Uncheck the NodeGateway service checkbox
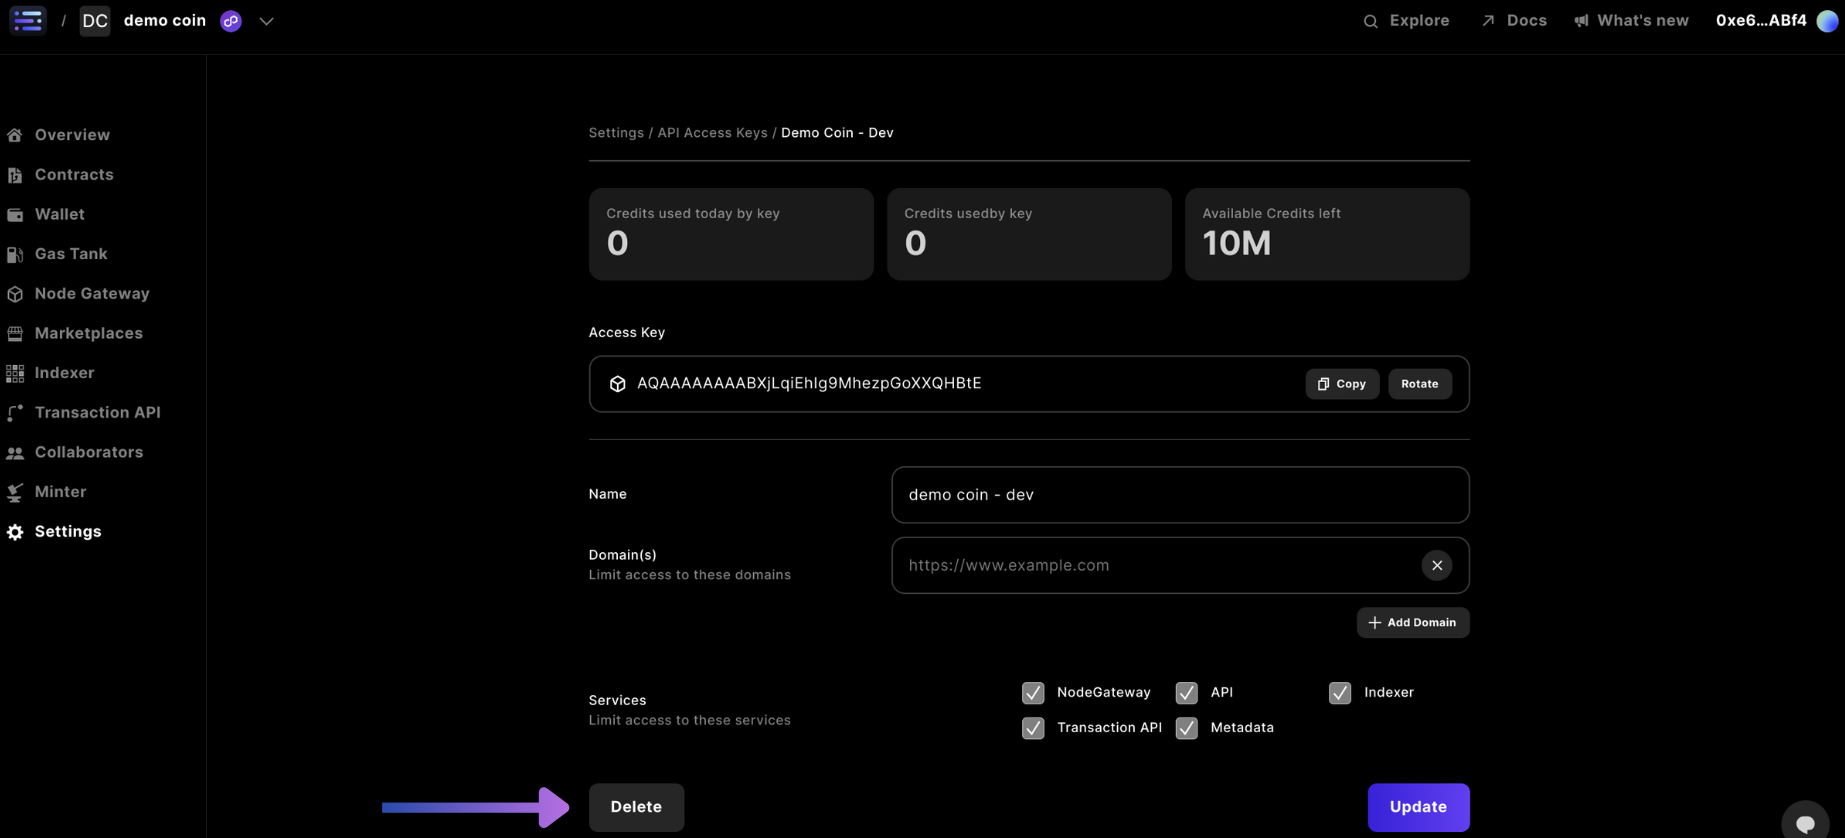 coord(1033,693)
